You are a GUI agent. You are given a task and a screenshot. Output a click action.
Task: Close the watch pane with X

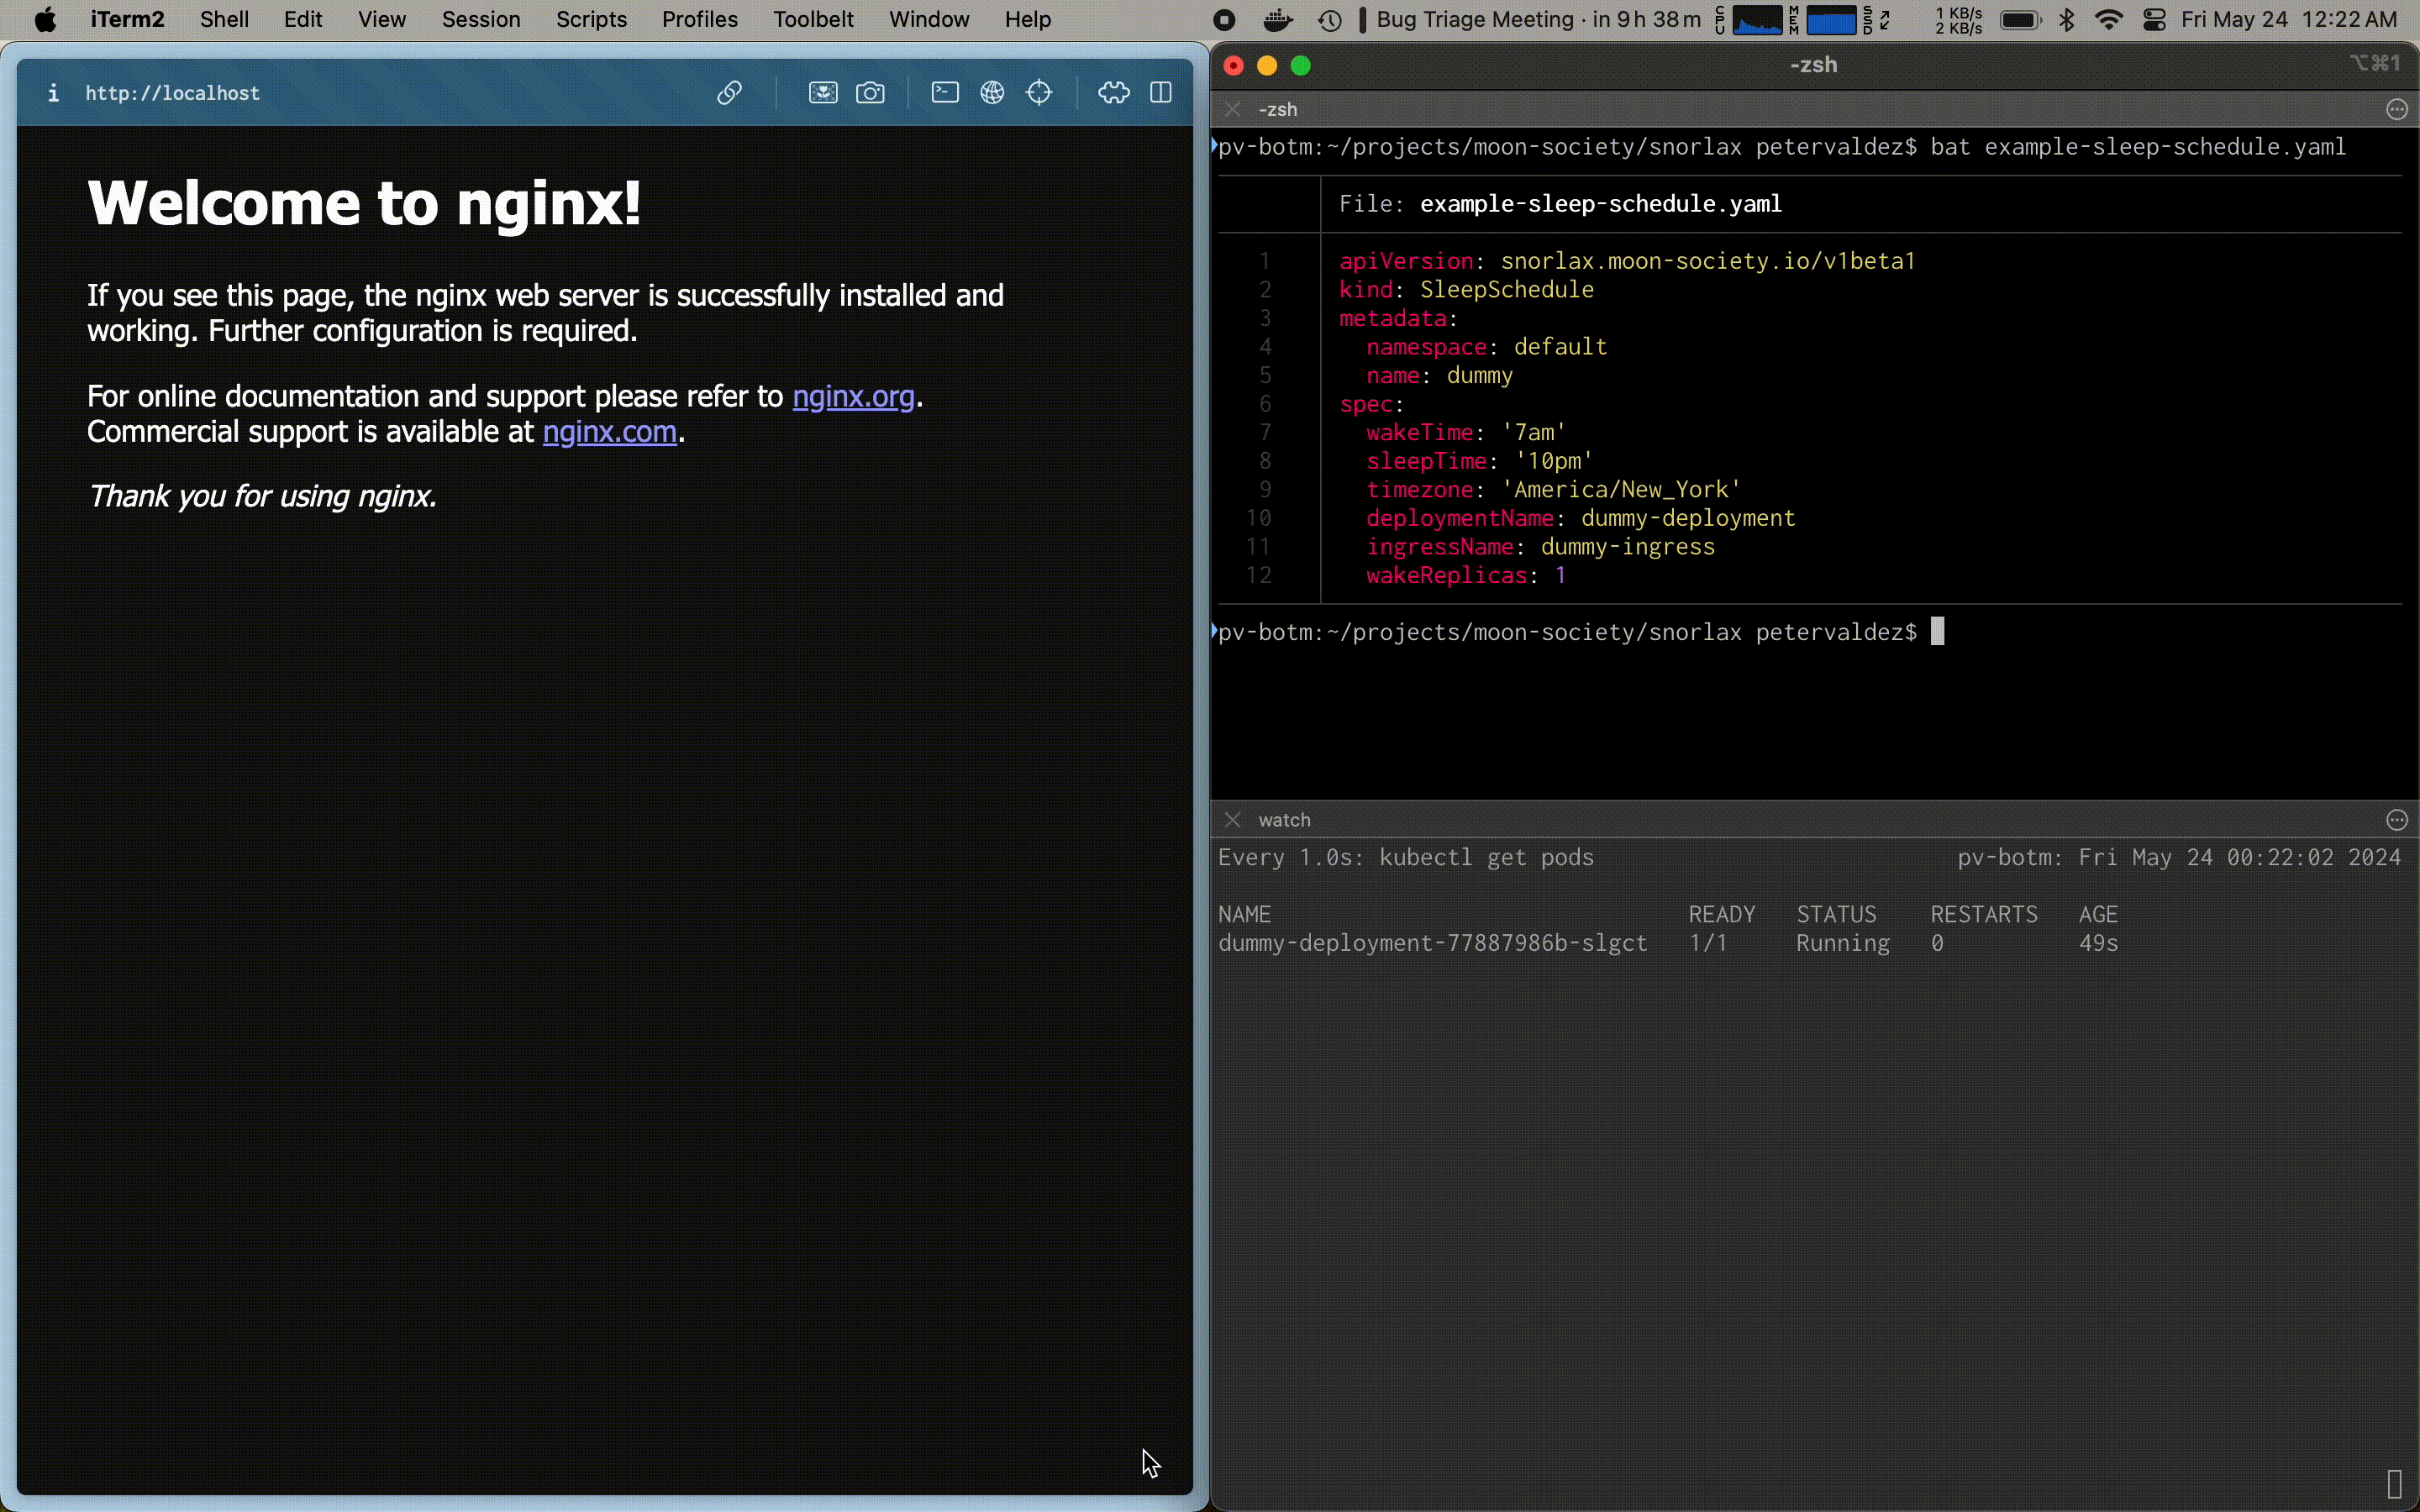pyautogui.click(x=1233, y=820)
